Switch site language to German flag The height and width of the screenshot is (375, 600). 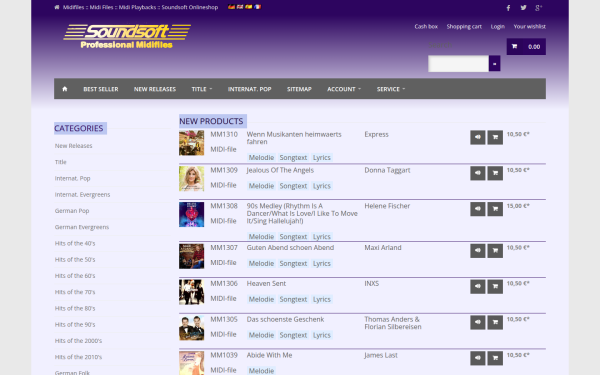(x=231, y=7)
